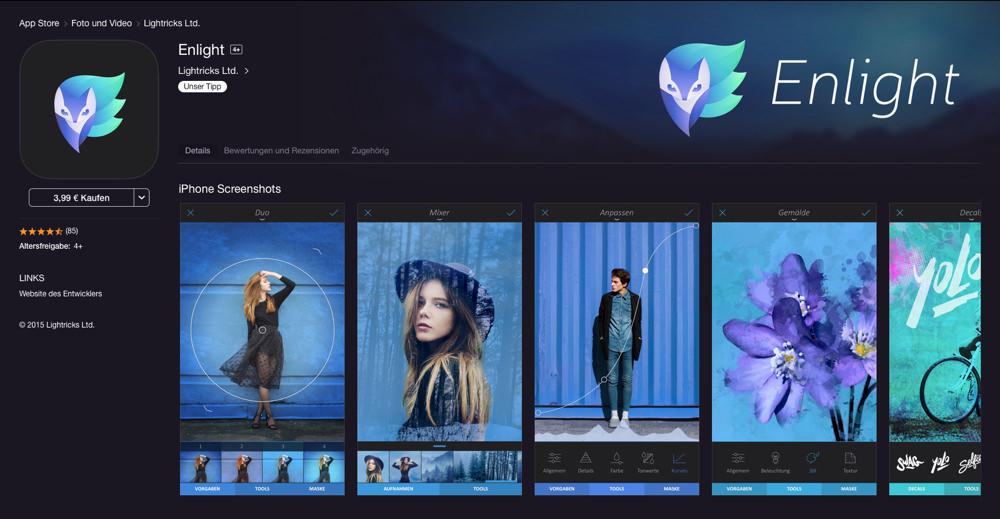This screenshot has height=519, width=1000.
Task: Confirm with checkmark in Mixer screenshot
Action: point(511,213)
